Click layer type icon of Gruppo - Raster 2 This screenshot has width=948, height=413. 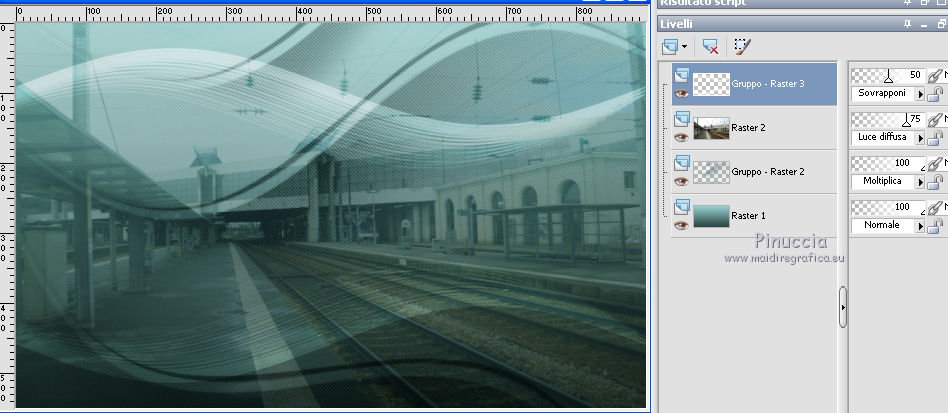click(681, 162)
